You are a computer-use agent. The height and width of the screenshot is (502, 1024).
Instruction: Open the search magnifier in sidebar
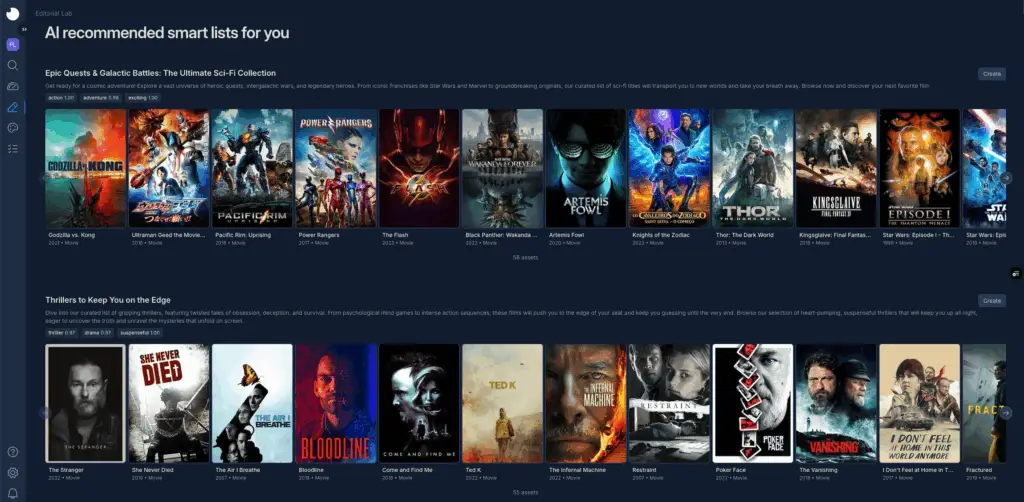(12, 65)
